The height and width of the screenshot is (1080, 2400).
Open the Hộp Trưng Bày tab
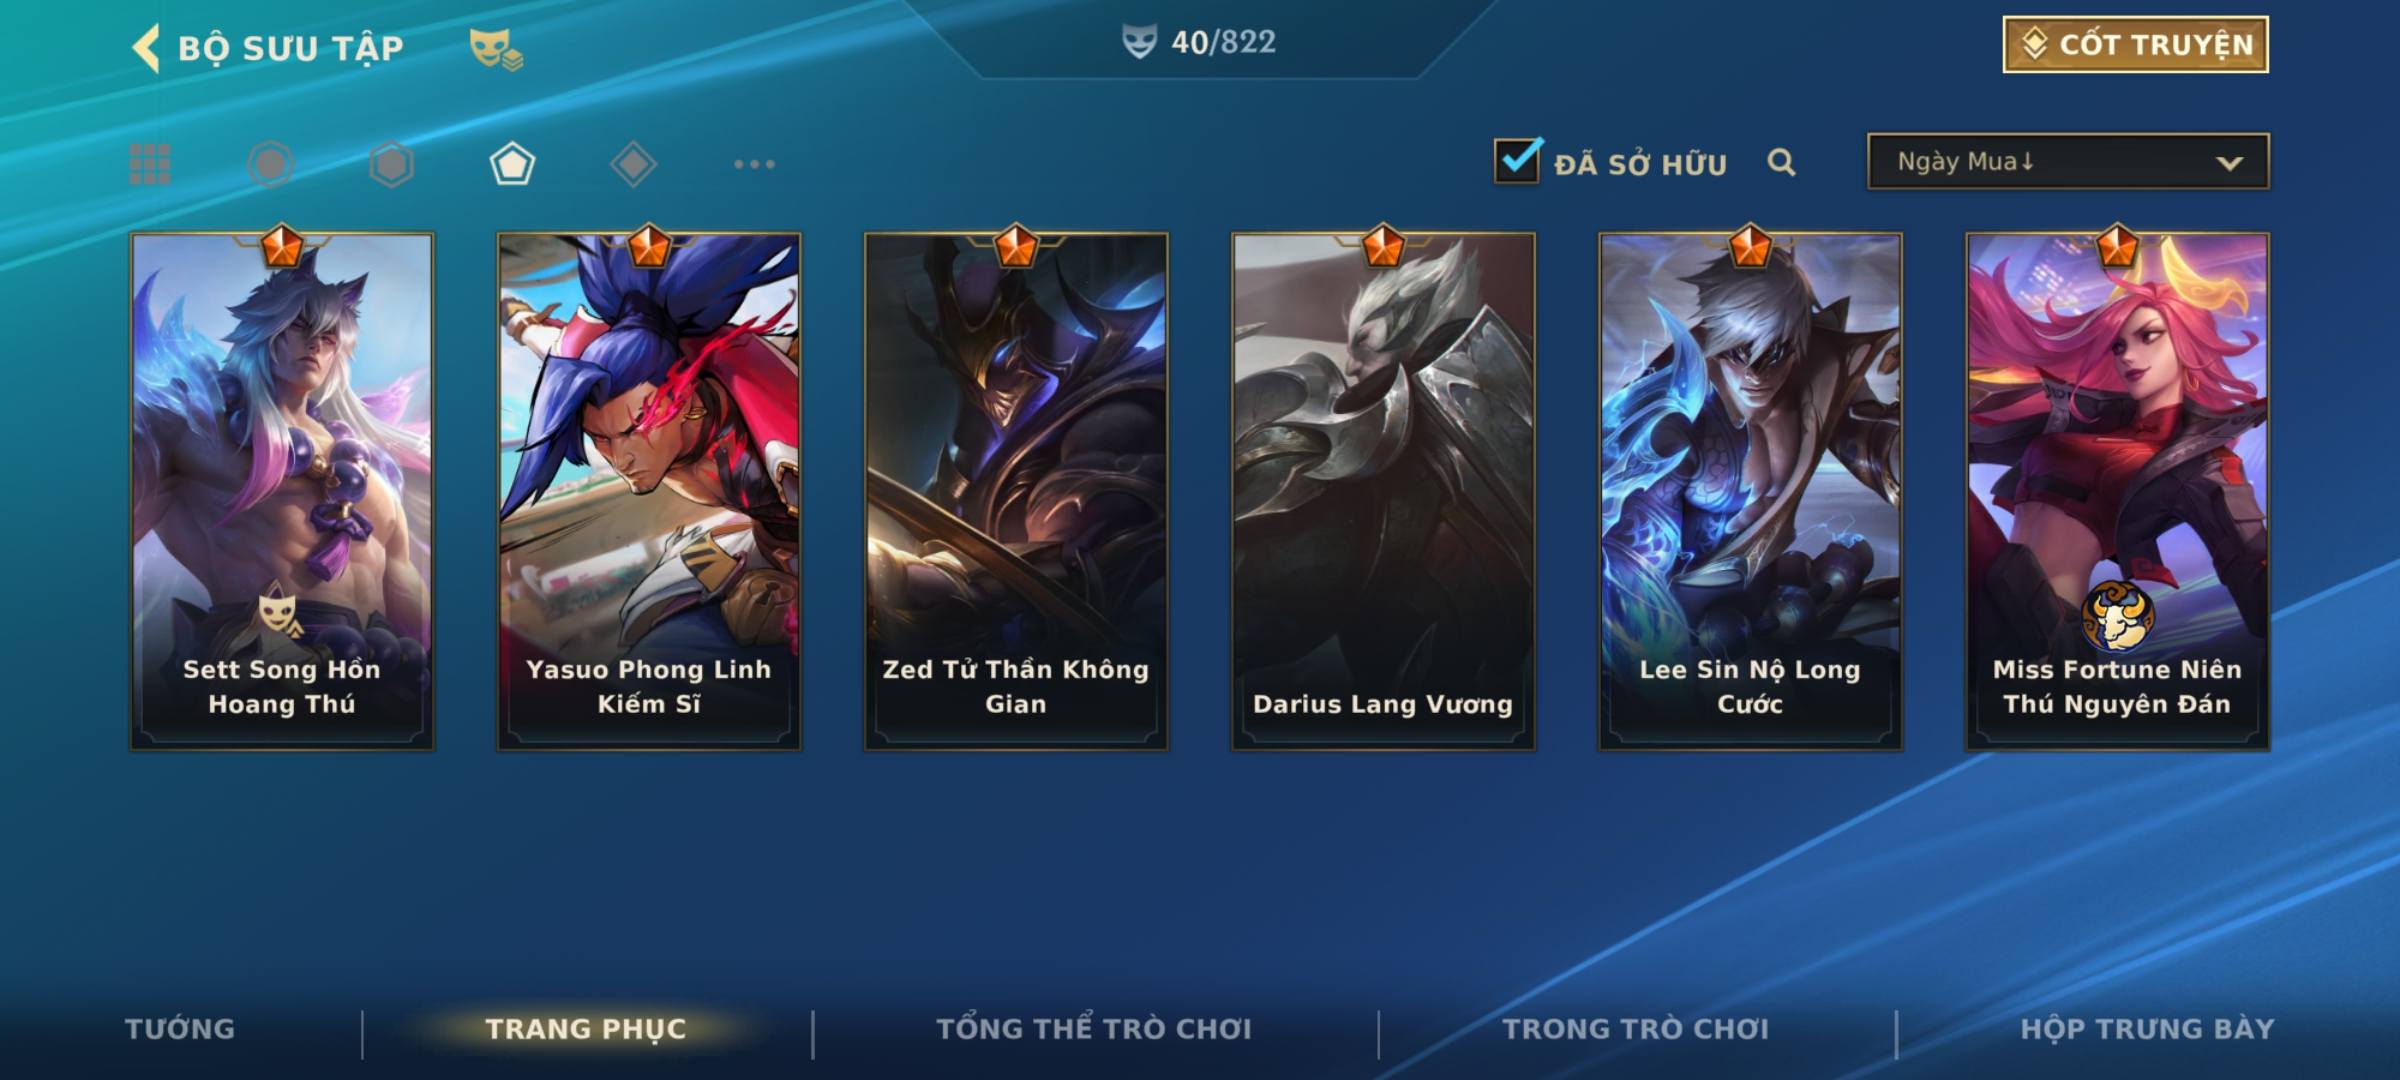[2147, 1029]
